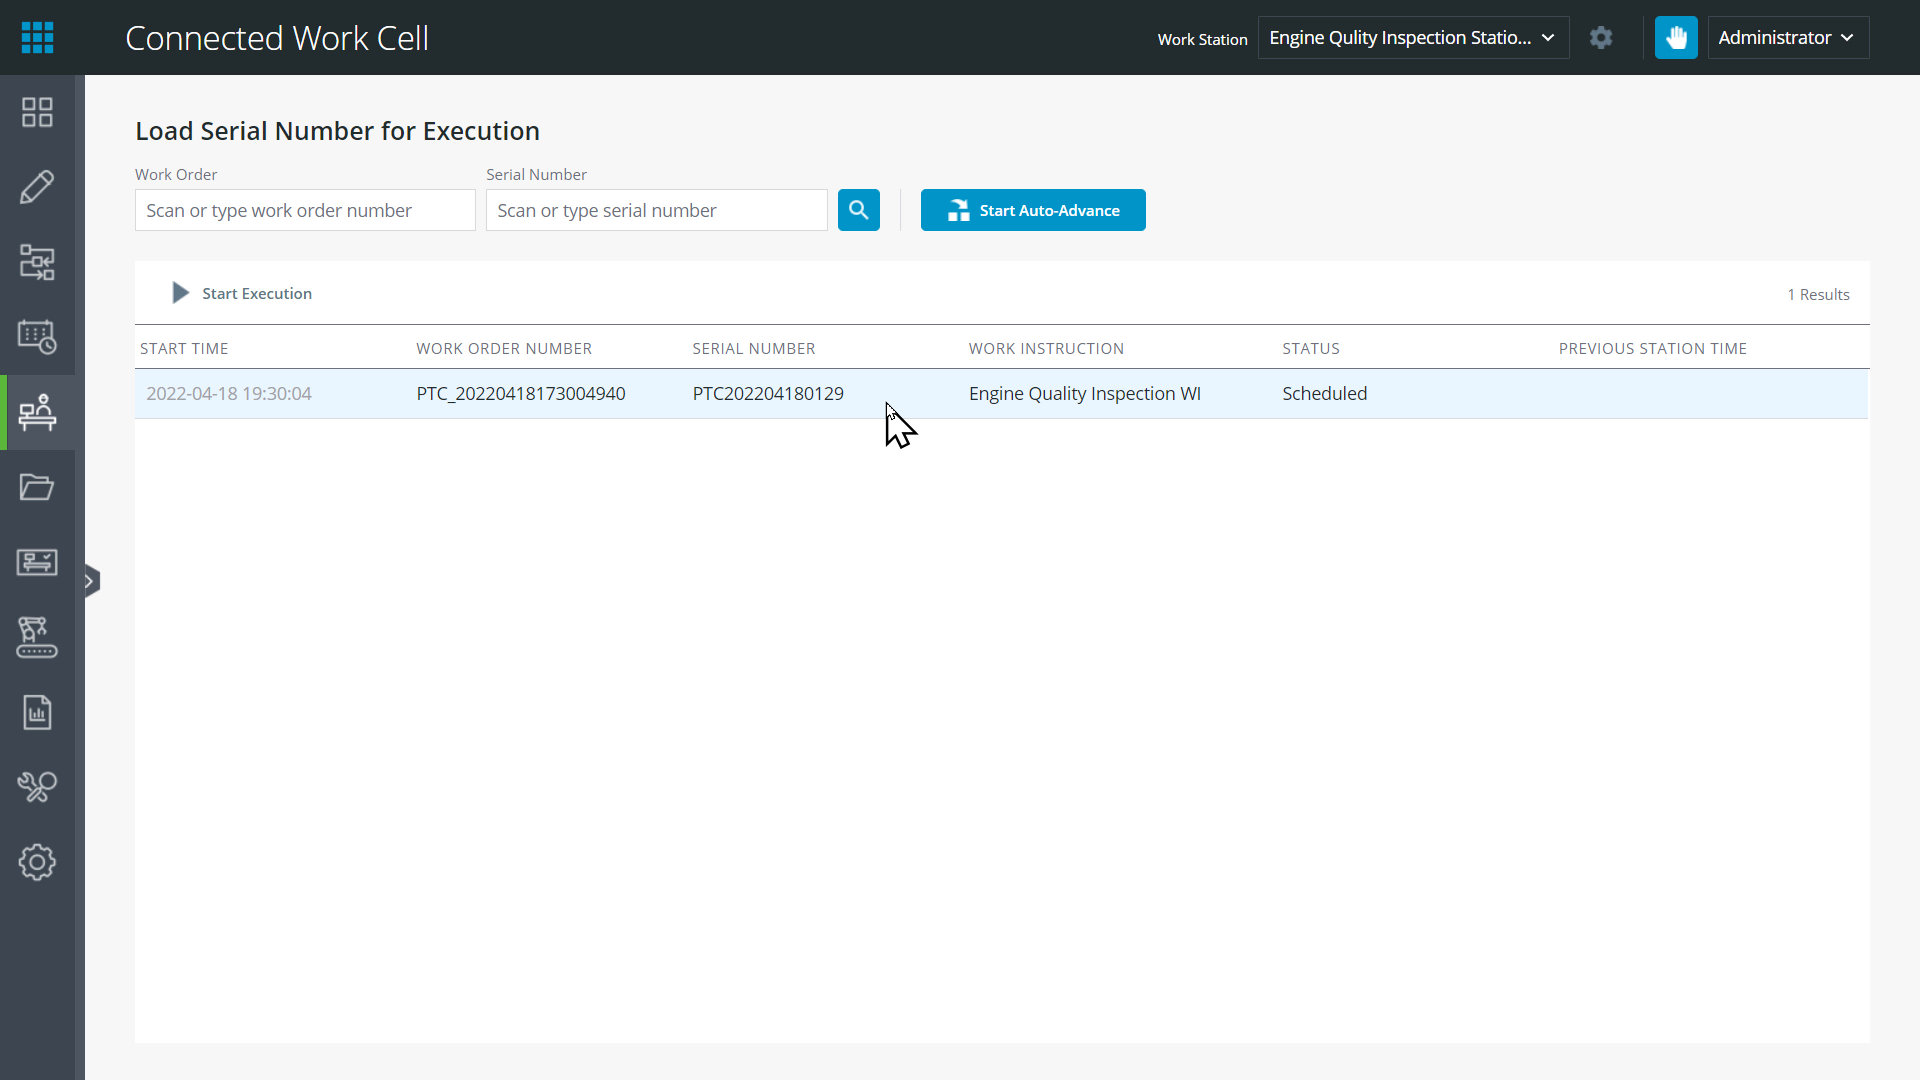Open the pencil authoring sidebar icon

37,187
